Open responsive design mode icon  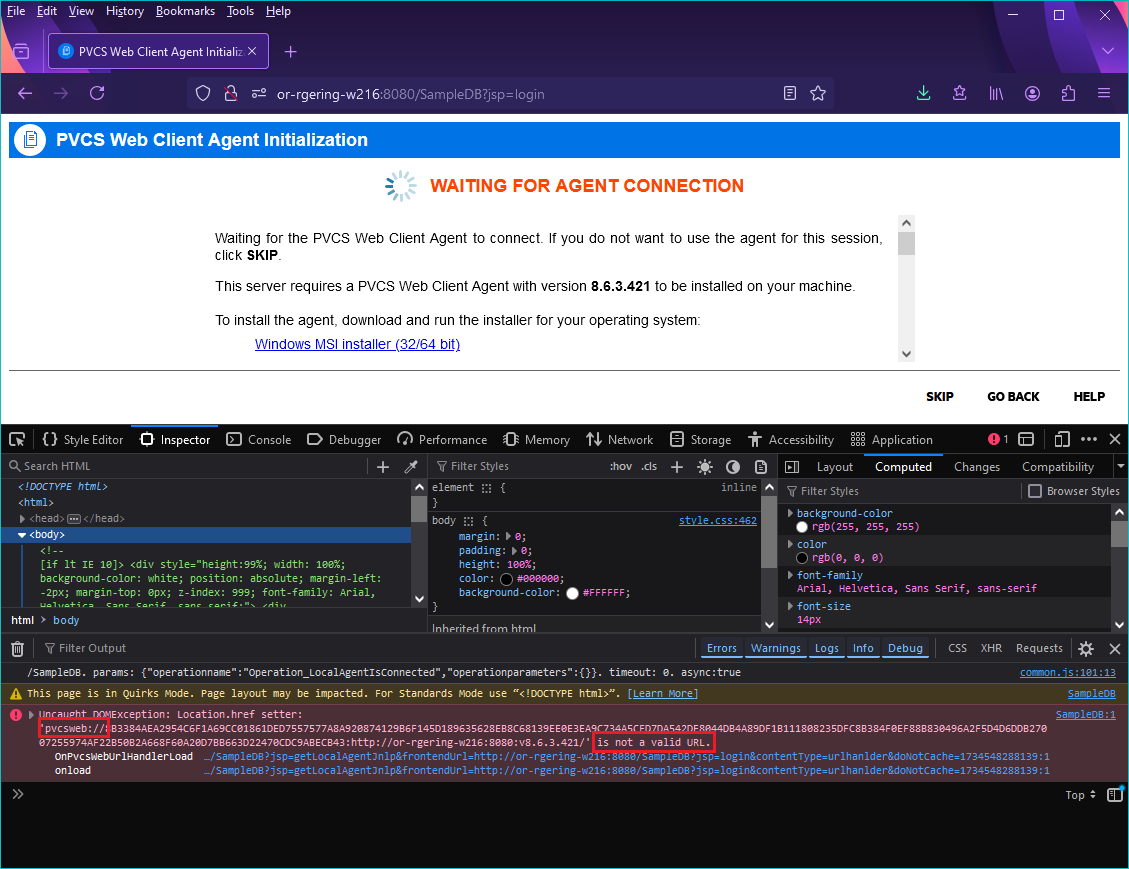pos(1062,439)
